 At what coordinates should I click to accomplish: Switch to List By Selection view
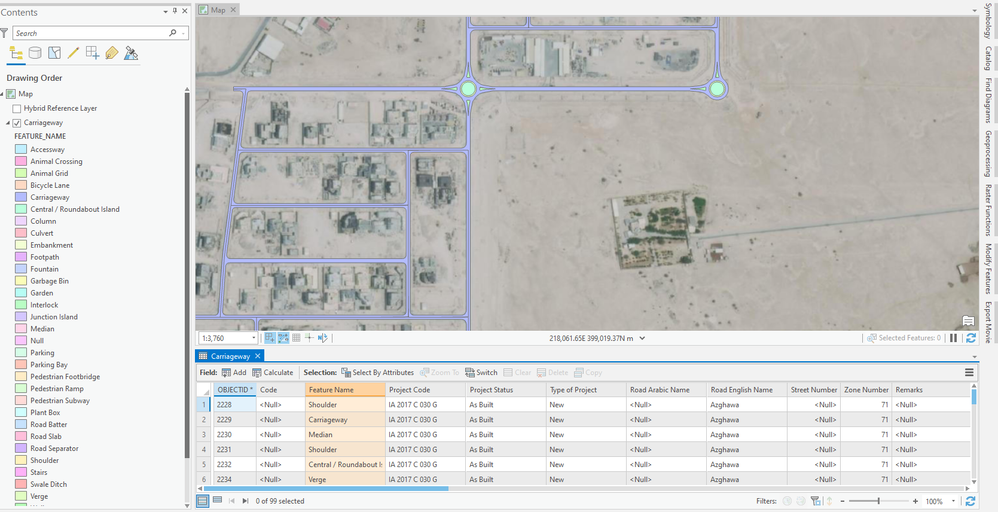click(x=55, y=53)
